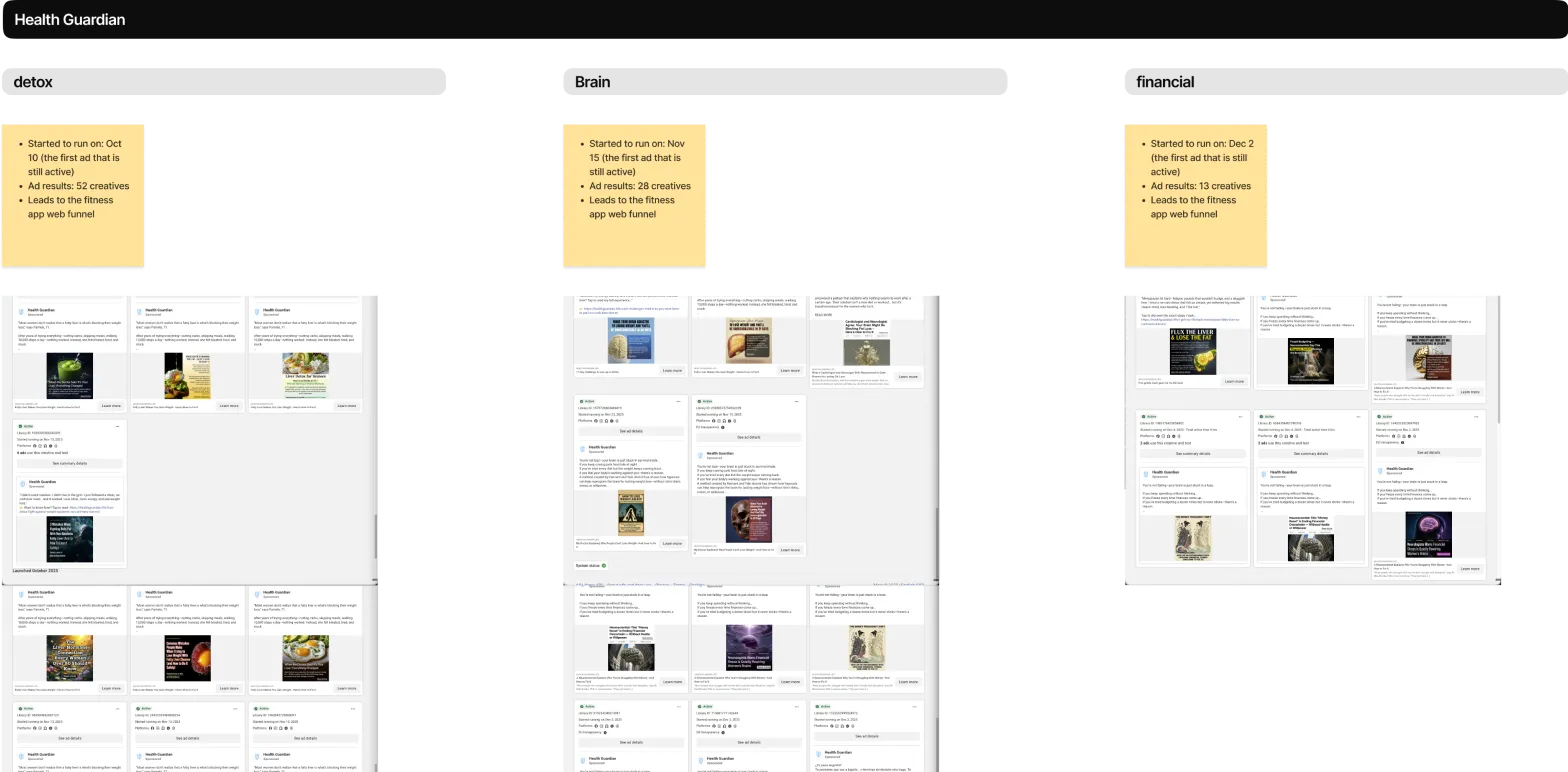Click Learn more under the Liver-Hormone Connection ad
The width and height of the screenshot is (1568, 772).
pyautogui.click(x=111, y=688)
